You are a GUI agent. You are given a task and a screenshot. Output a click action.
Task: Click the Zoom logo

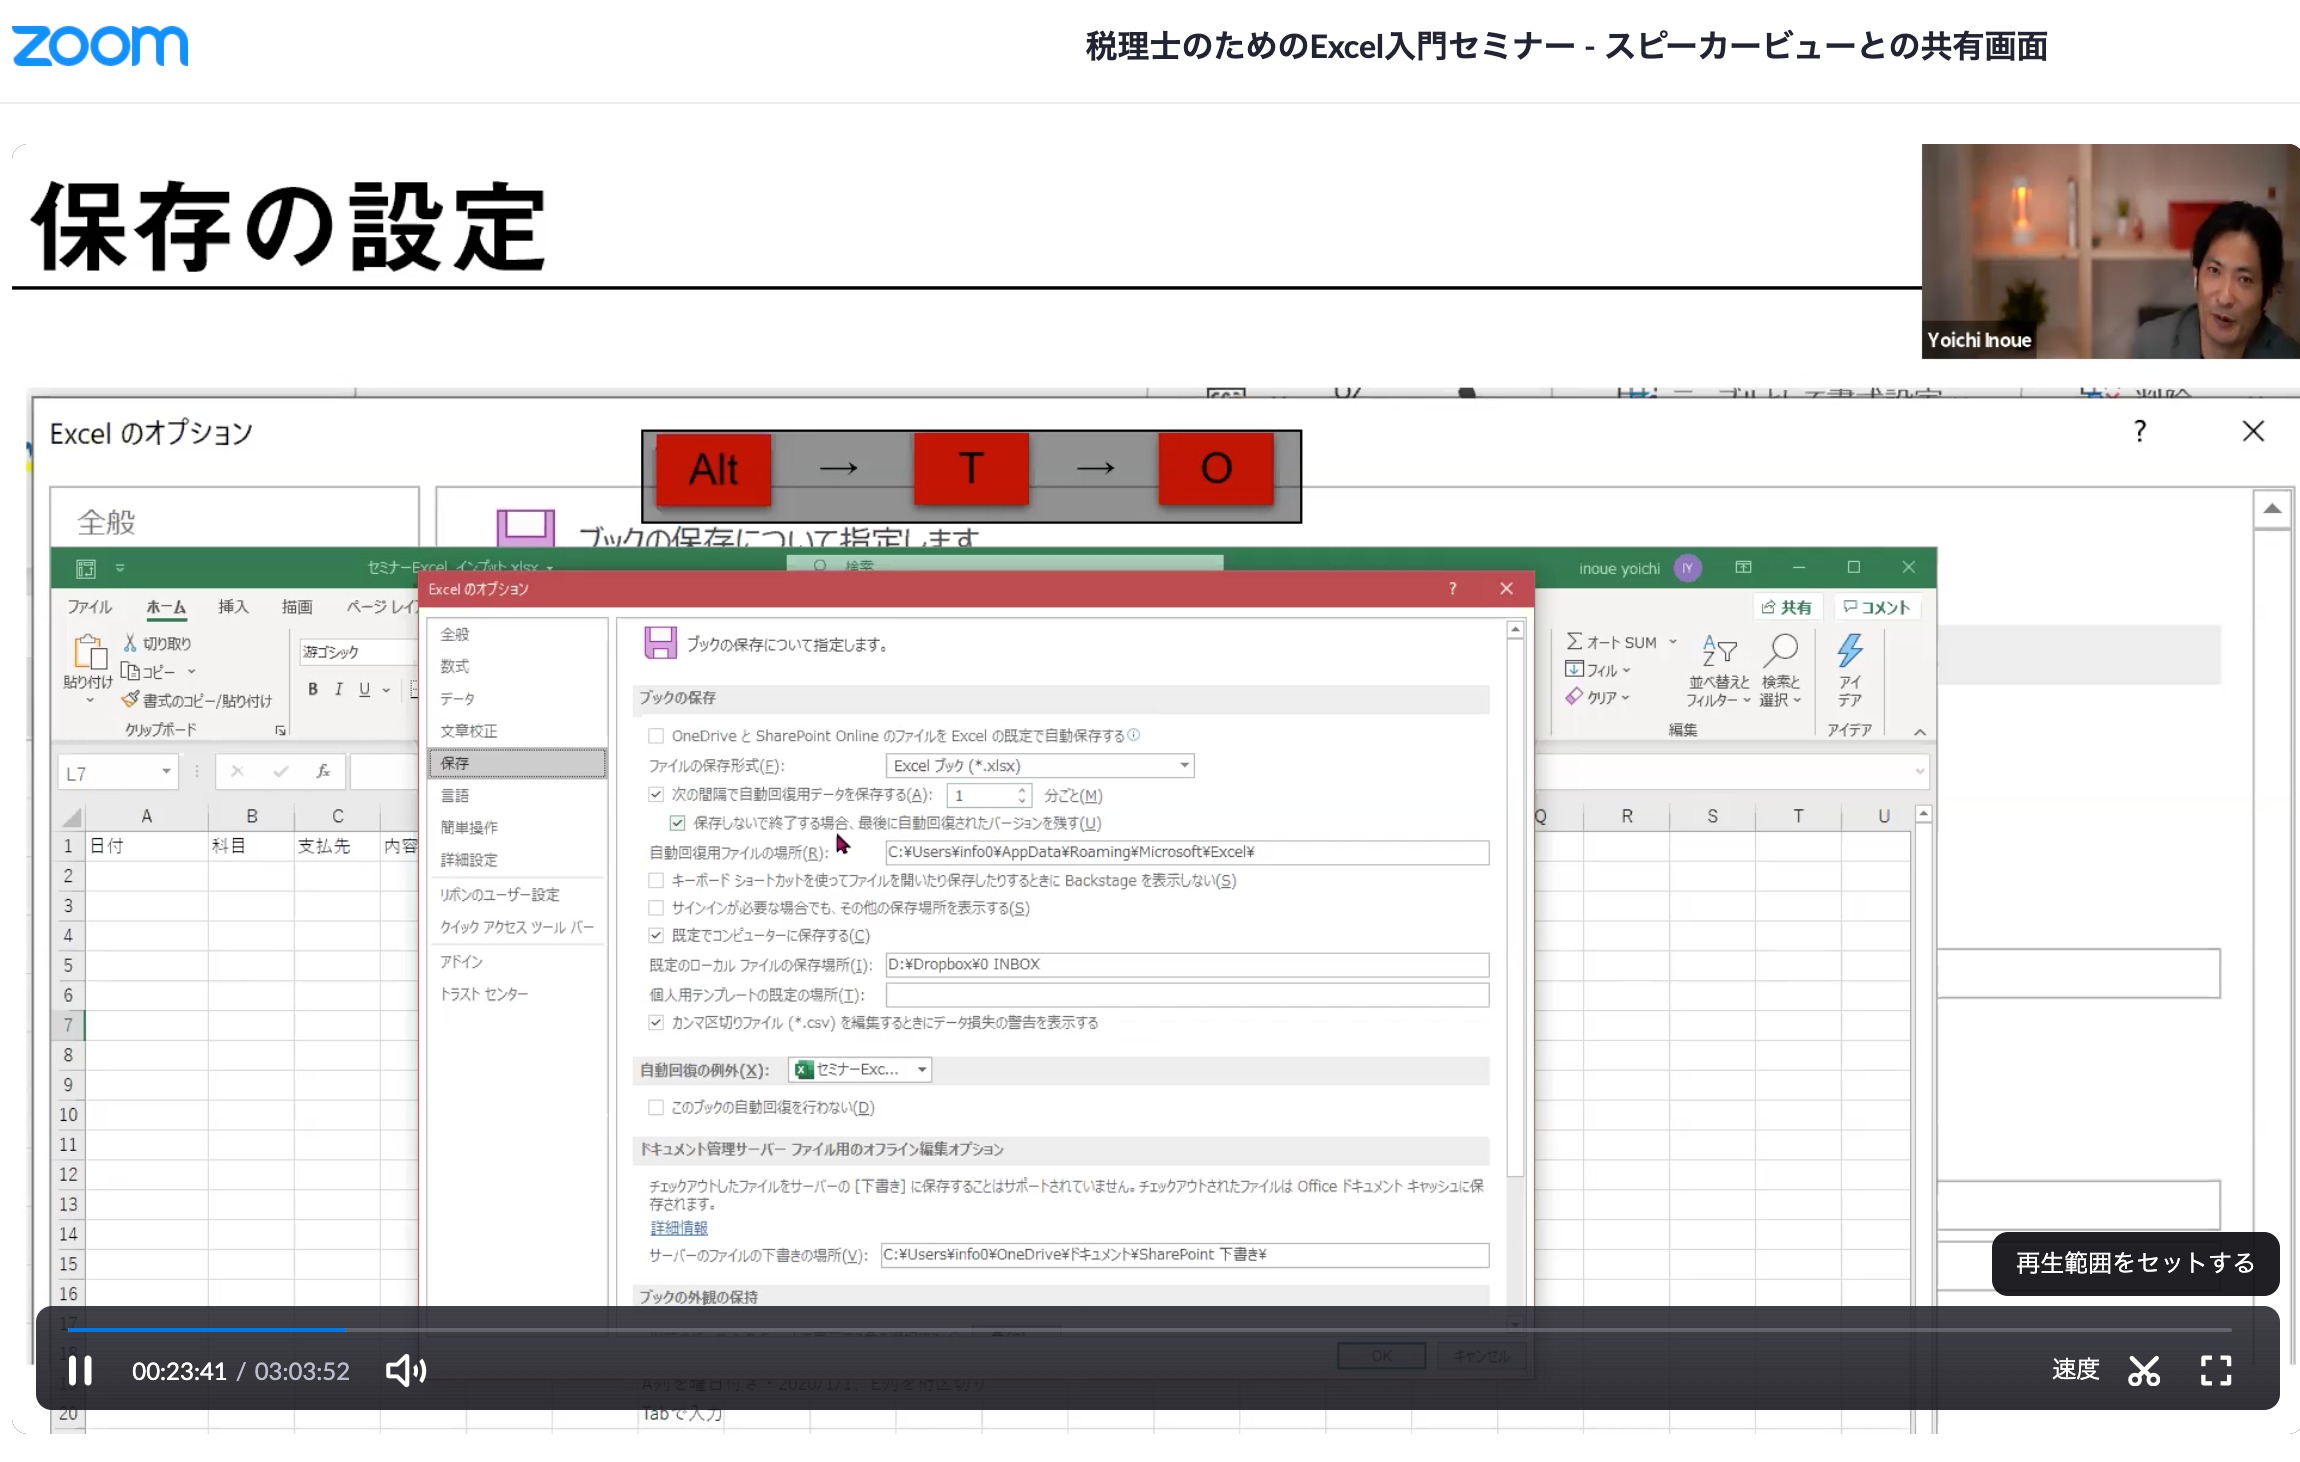pyautogui.click(x=100, y=46)
